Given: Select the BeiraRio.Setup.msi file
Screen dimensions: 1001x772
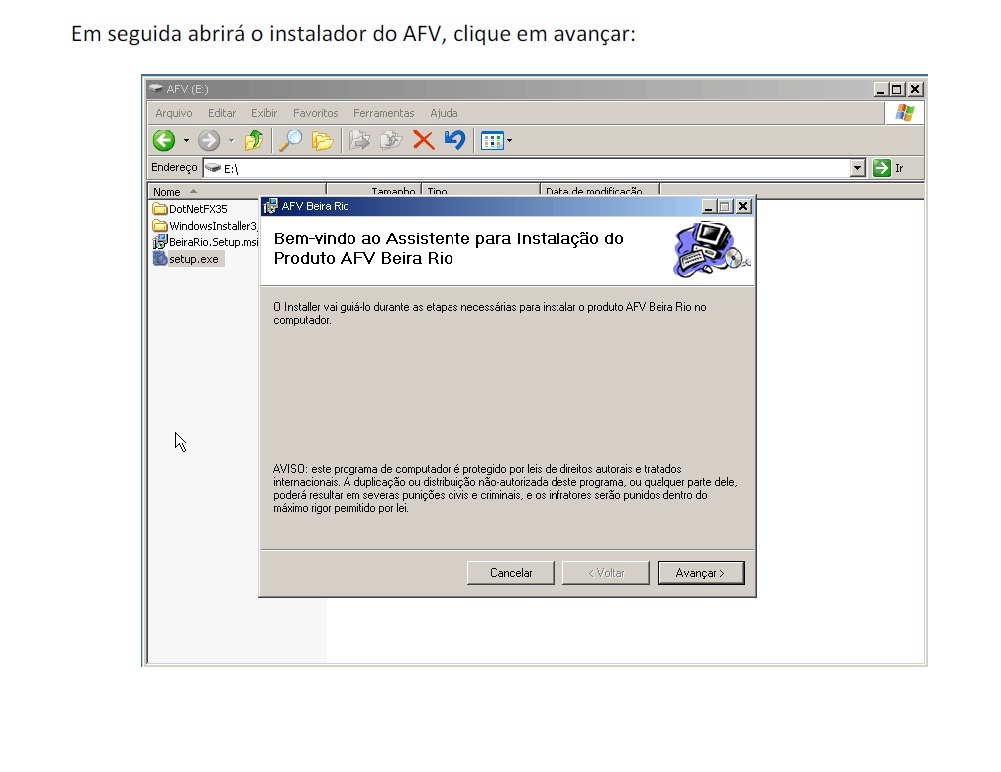Looking at the screenshot, I should tap(206, 242).
